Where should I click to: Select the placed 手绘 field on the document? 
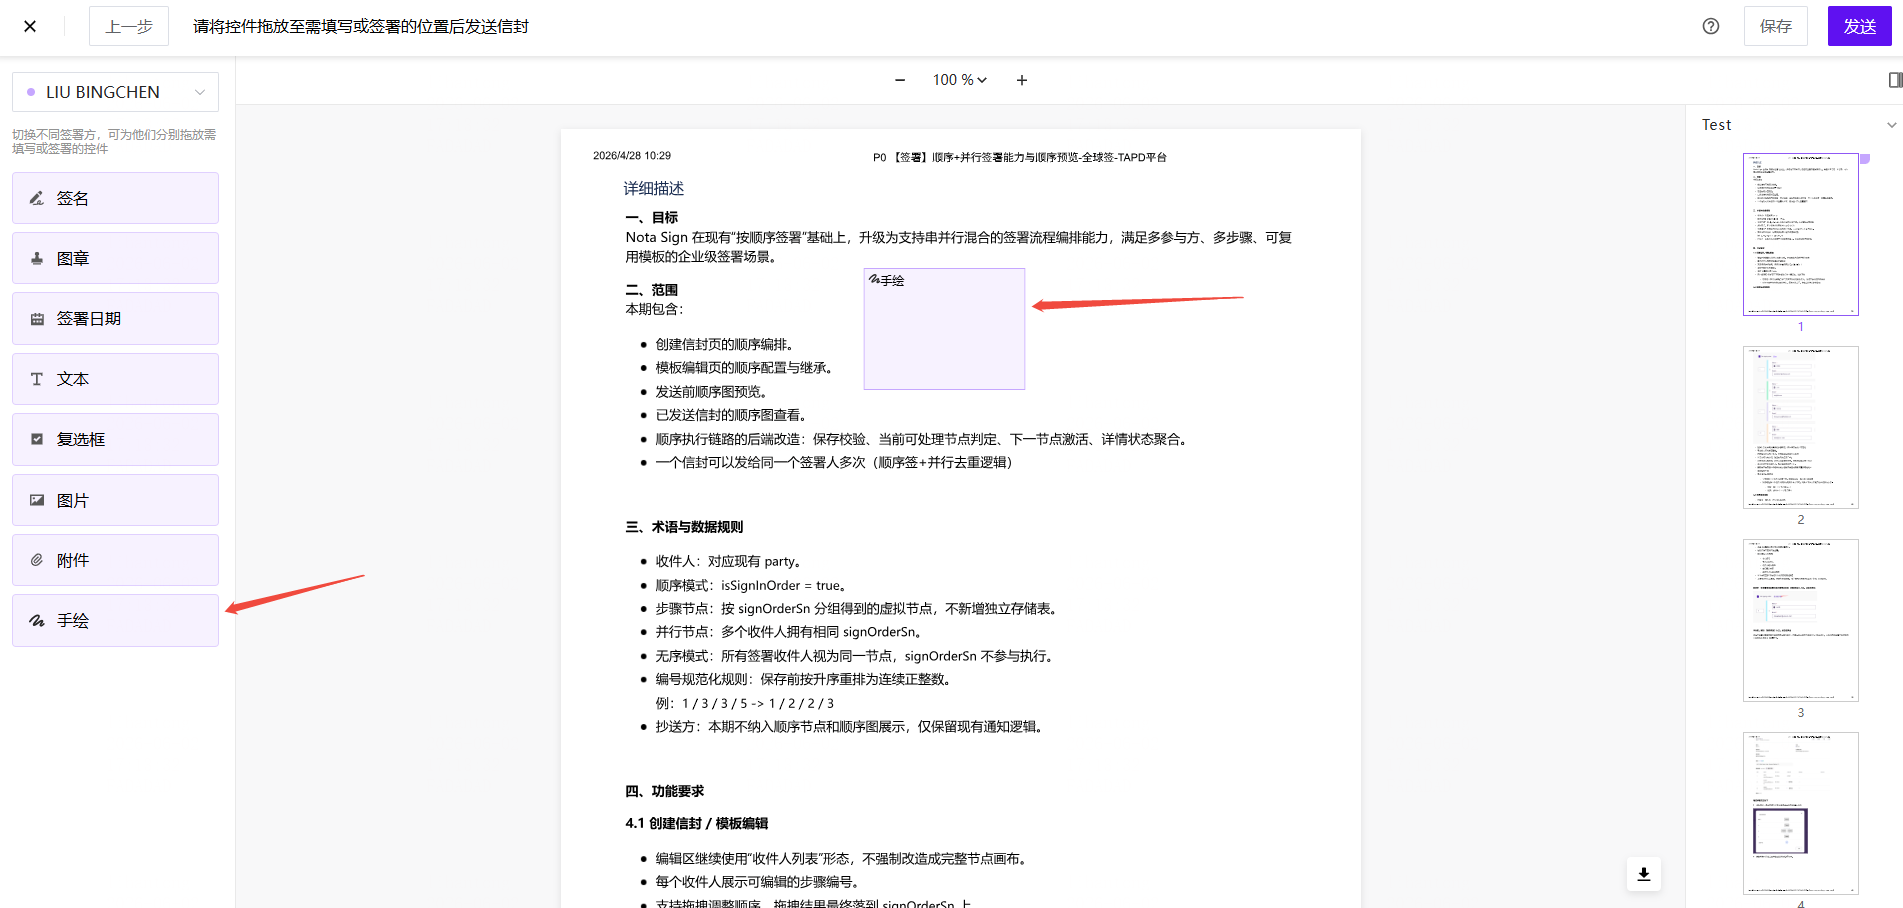point(944,329)
